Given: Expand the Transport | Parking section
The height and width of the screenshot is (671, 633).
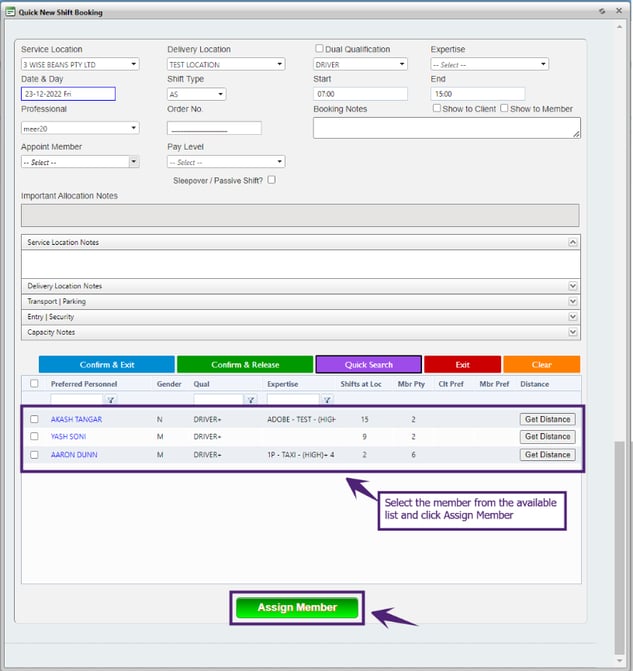Looking at the screenshot, I should click(x=573, y=301).
